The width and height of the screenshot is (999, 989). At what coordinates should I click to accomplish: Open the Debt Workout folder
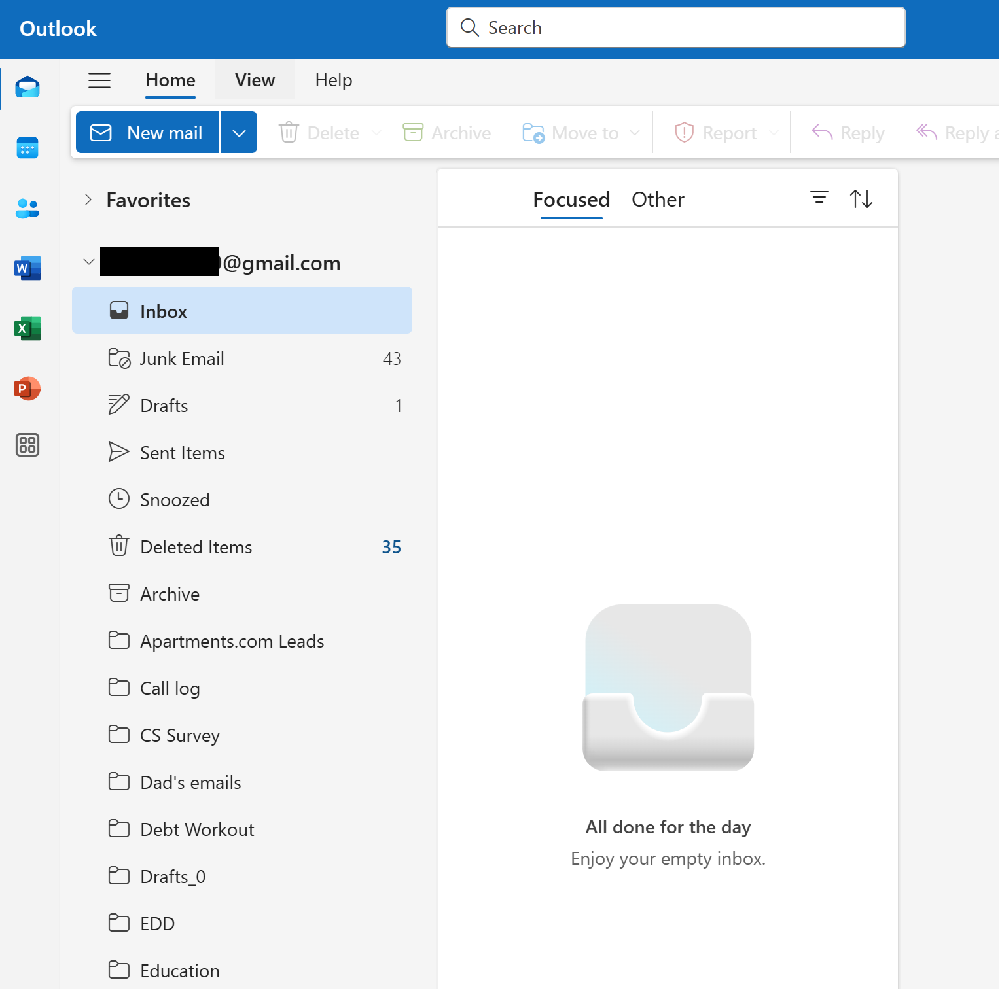(x=242, y=830)
